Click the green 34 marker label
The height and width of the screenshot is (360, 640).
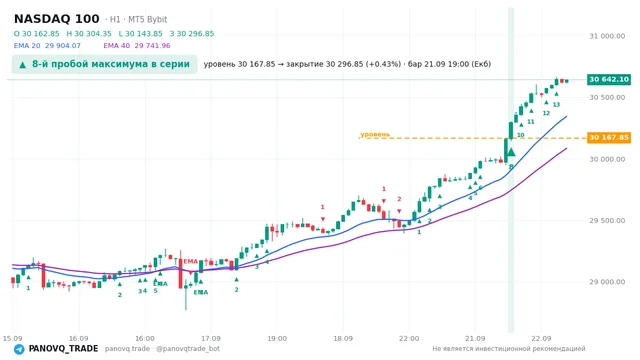tap(142, 291)
